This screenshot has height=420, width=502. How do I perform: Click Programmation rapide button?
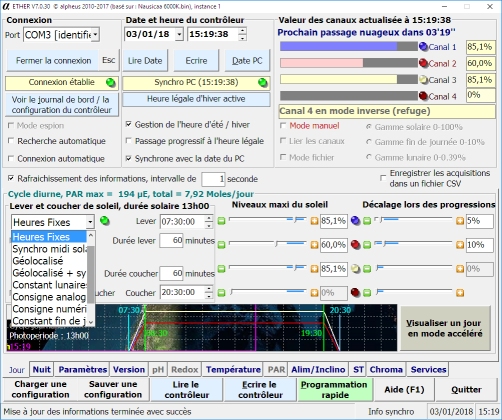tap(335, 389)
